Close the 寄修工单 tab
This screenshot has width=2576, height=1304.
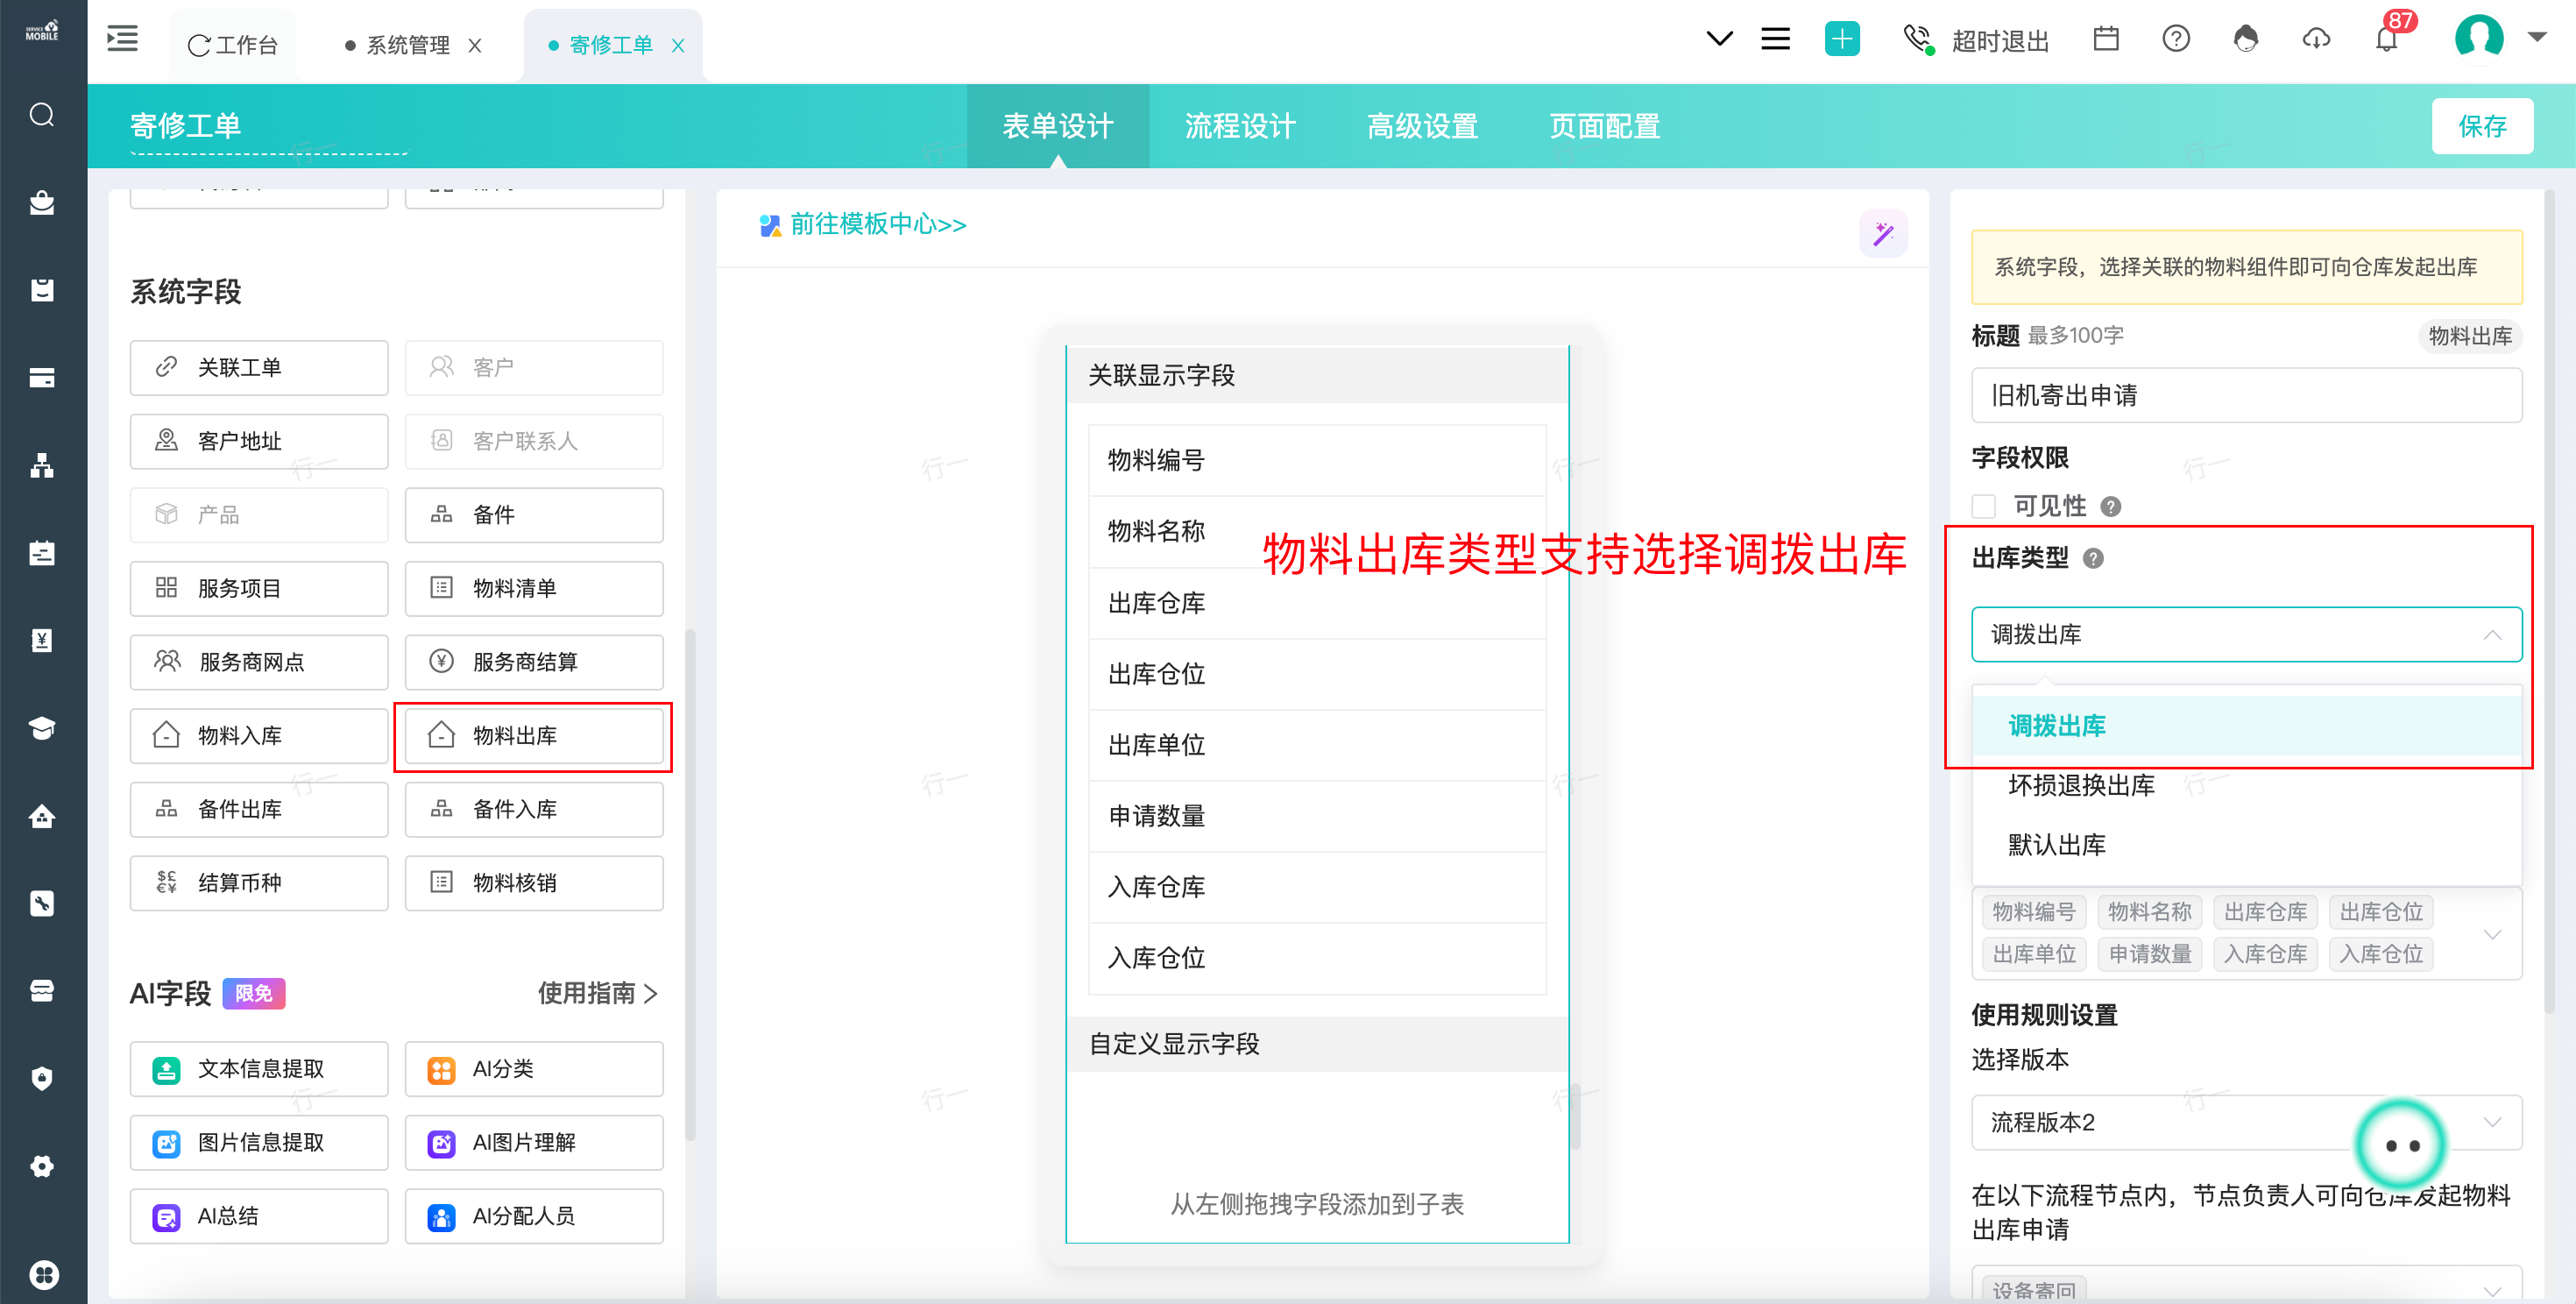678,45
